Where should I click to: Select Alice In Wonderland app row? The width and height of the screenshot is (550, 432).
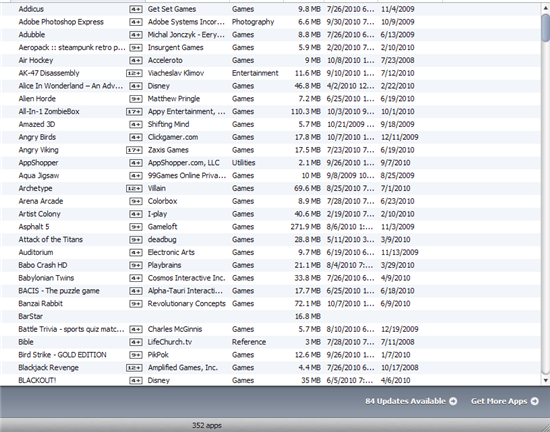271,86
